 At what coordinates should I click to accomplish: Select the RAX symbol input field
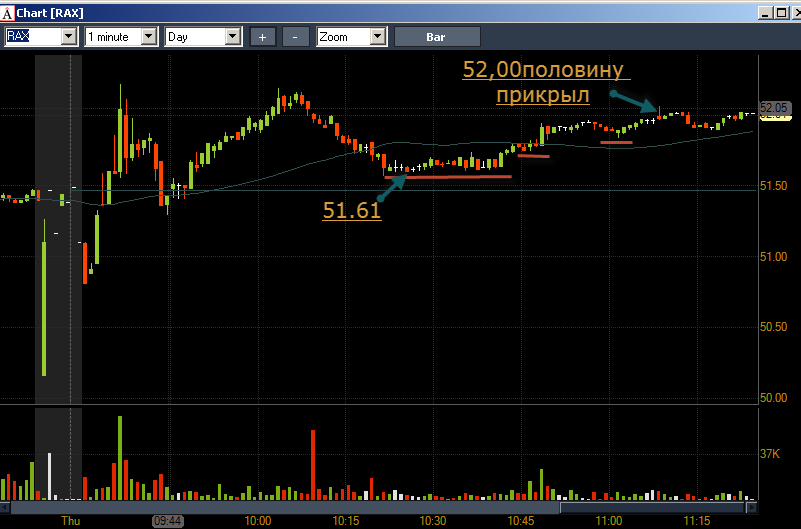pyautogui.click(x=33, y=37)
